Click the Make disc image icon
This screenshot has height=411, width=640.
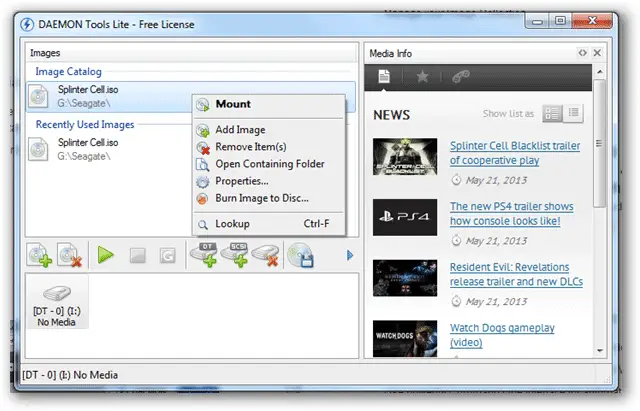(300, 255)
